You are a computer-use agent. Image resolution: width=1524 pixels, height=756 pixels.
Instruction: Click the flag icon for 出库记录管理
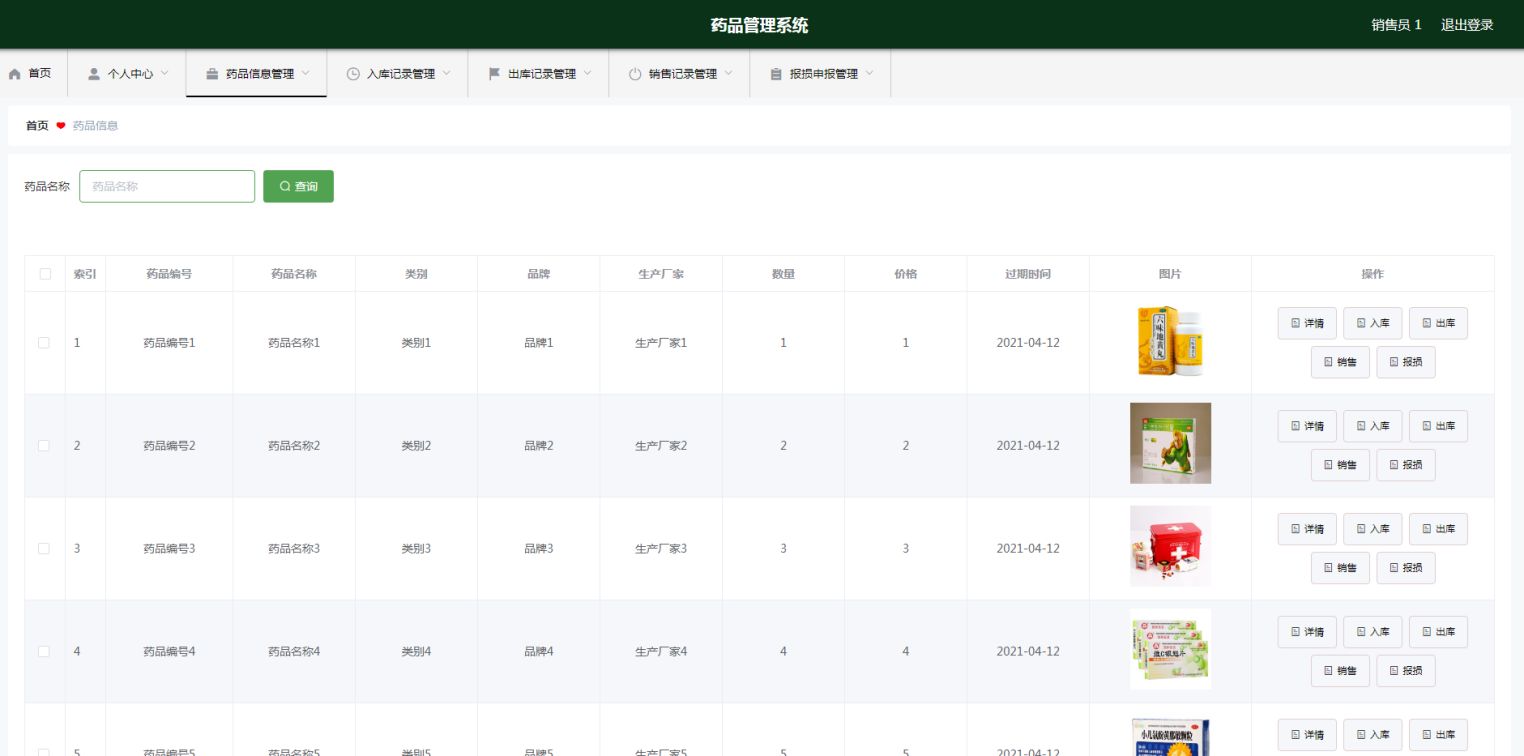coord(494,74)
